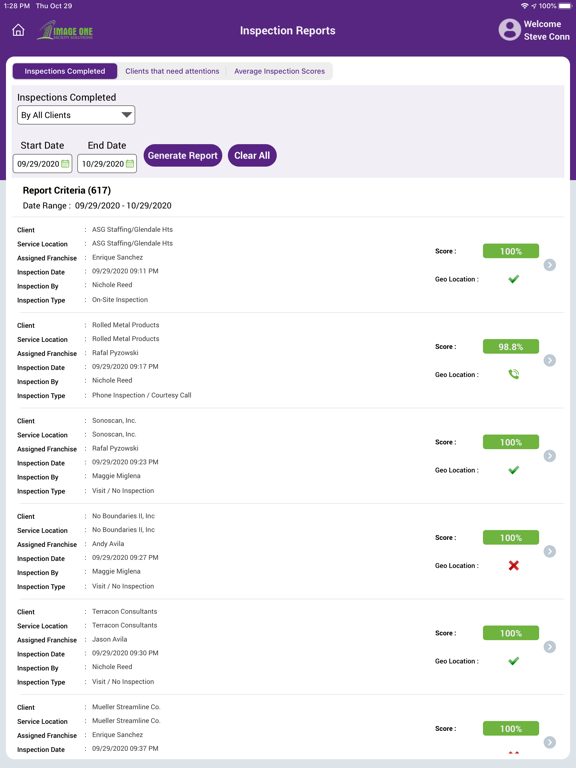Open ASG Staffing/Glendale Hts inspection arrow
The height and width of the screenshot is (768, 576).
coord(550,265)
